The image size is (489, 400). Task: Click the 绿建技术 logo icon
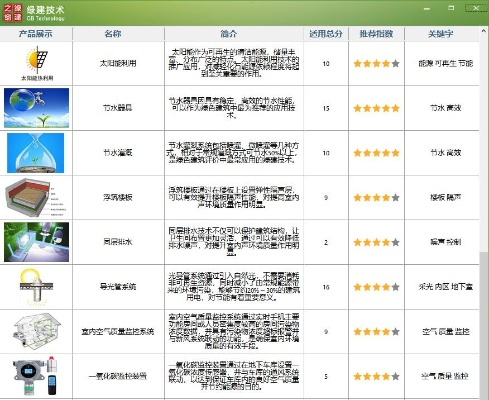[x=13, y=13]
